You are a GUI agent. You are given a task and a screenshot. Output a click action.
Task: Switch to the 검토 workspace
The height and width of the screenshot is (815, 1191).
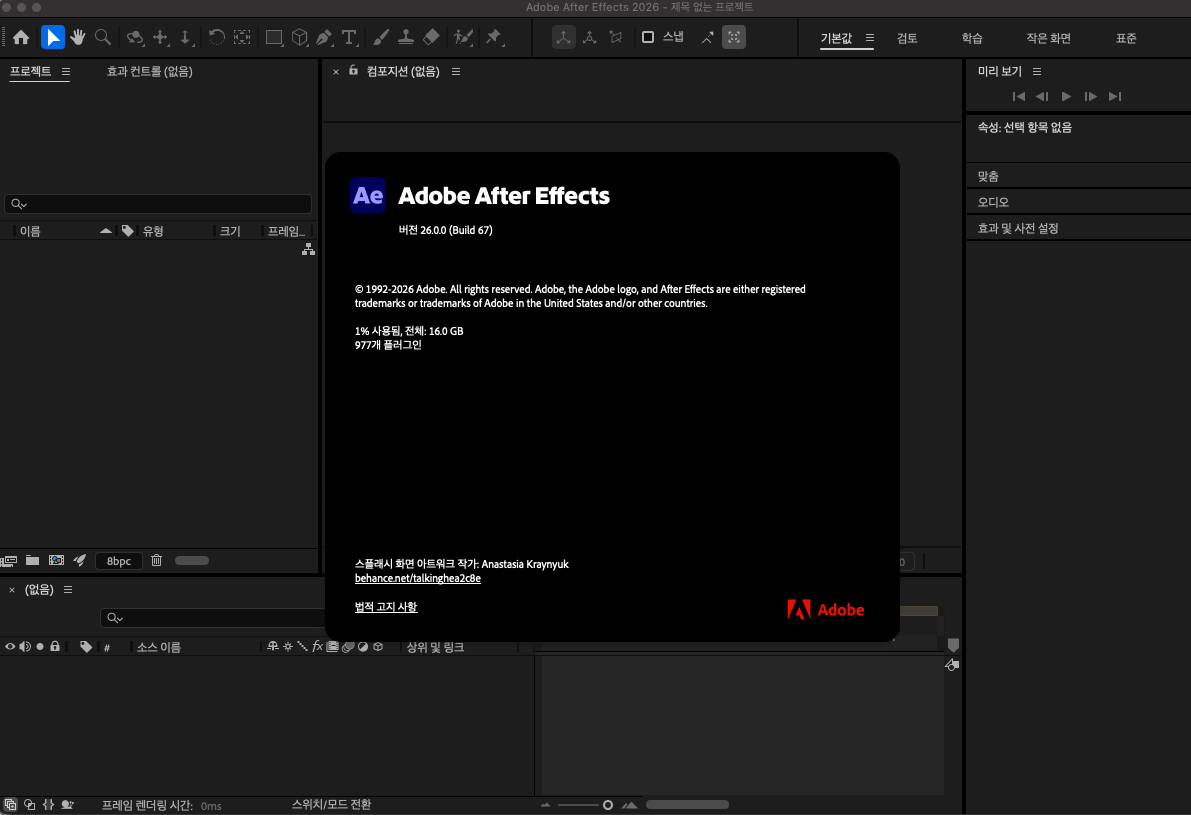pos(907,39)
